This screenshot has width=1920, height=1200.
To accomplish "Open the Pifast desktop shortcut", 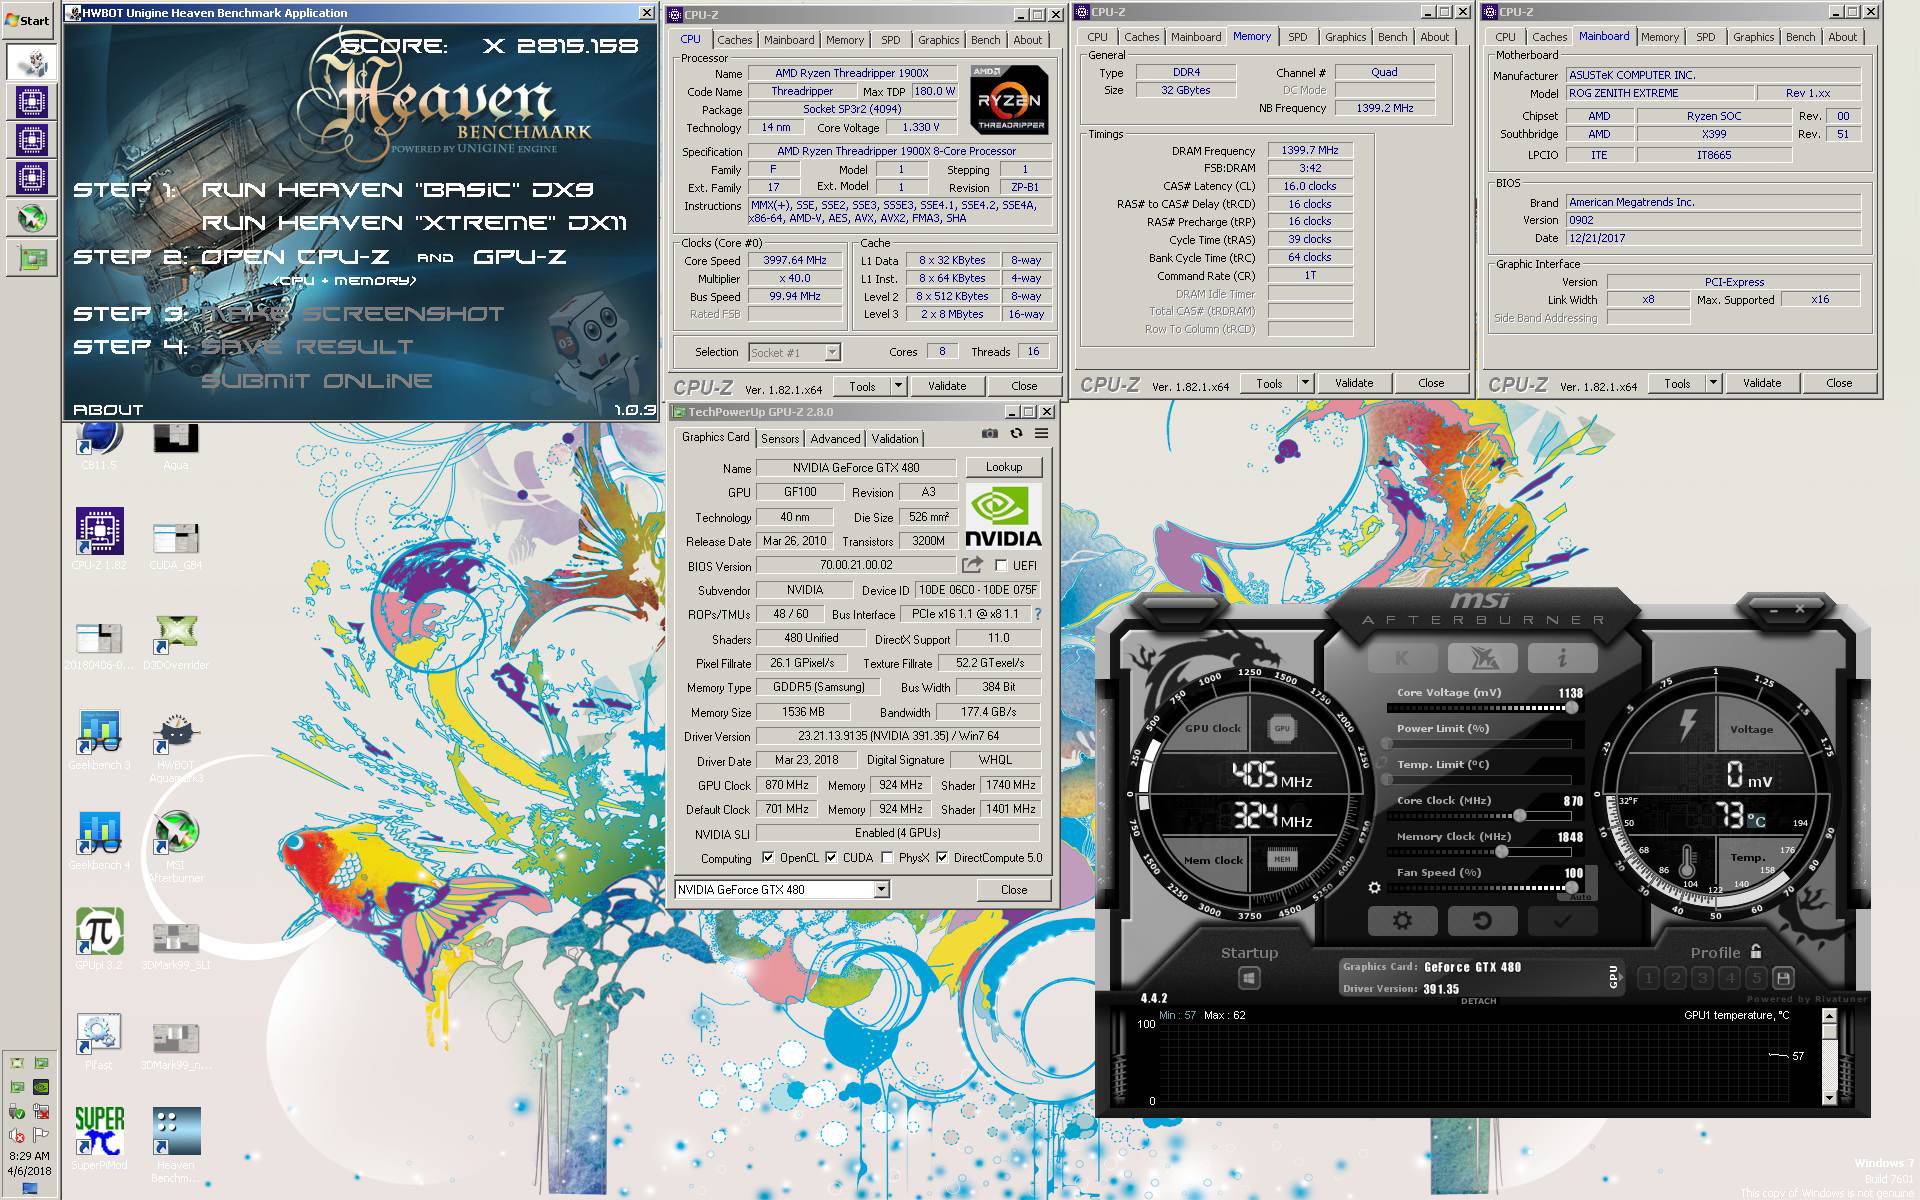I will pyautogui.click(x=99, y=1040).
